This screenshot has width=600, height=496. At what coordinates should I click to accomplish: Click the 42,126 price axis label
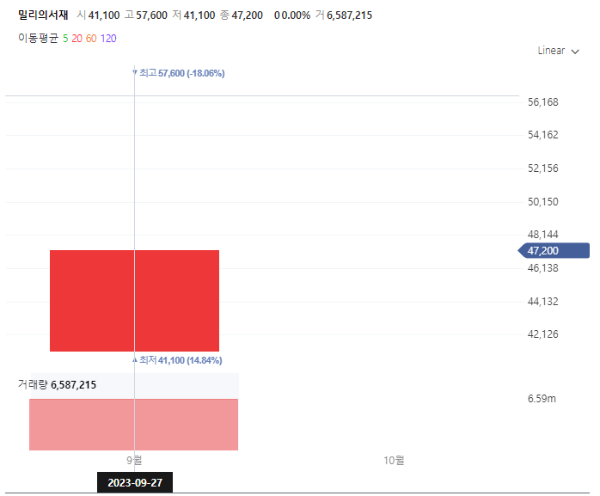click(x=543, y=334)
